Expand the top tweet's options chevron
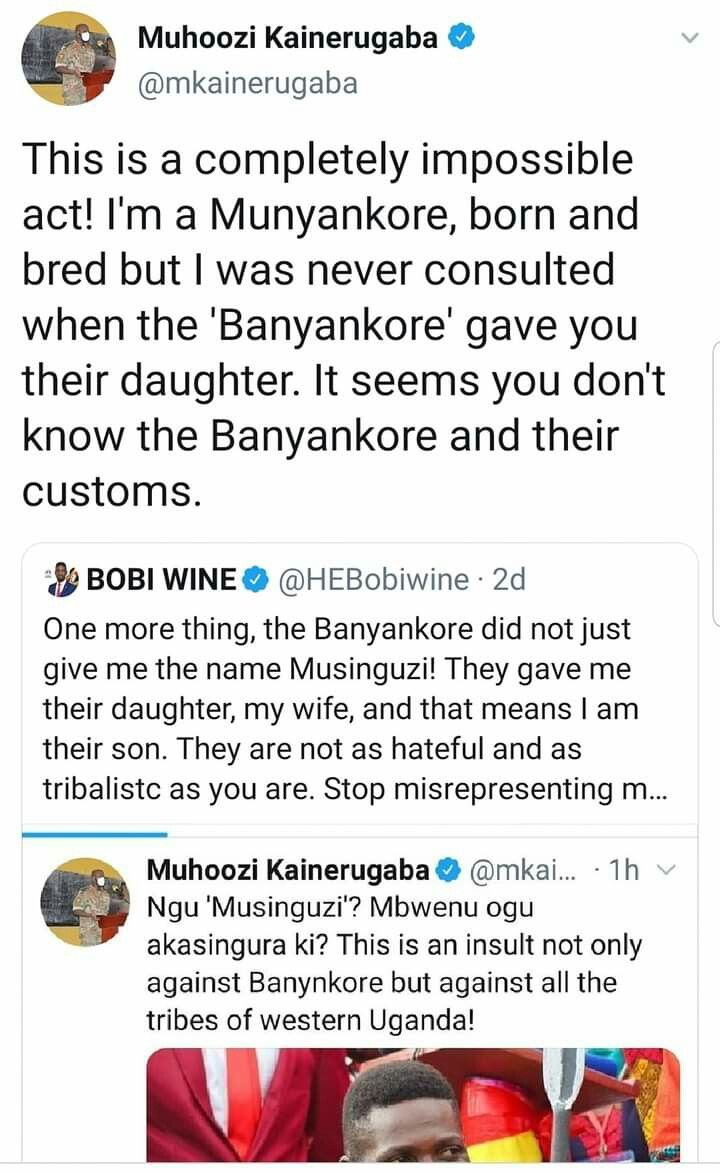The image size is (720, 1173). pyautogui.click(x=689, y=39)
